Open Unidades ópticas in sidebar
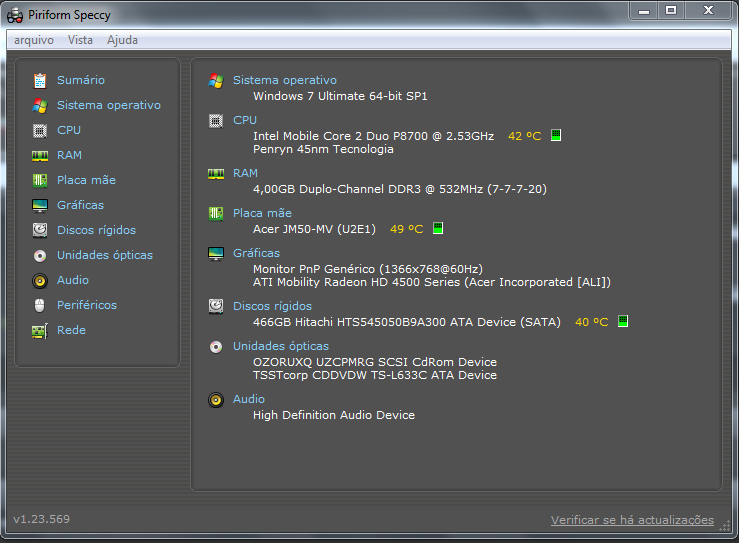Image resolution: width=739 pixels, height=543 pixels. point(105,255)
